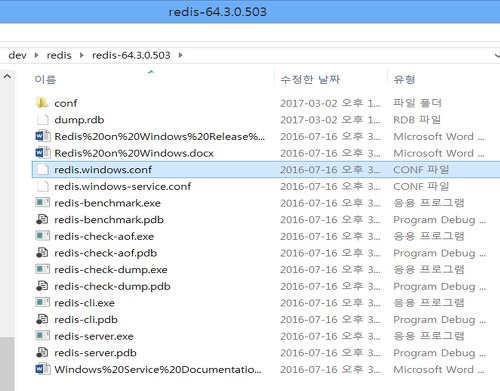The height and width of the screenshot is (391, 500).
Task: Select redis-check-aof.exe file name
Action: tap(104, 236)
